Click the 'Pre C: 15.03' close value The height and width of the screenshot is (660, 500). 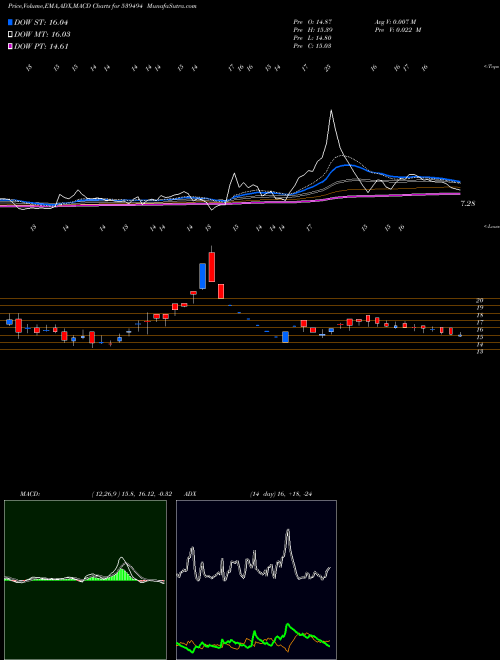pos(312,46)
